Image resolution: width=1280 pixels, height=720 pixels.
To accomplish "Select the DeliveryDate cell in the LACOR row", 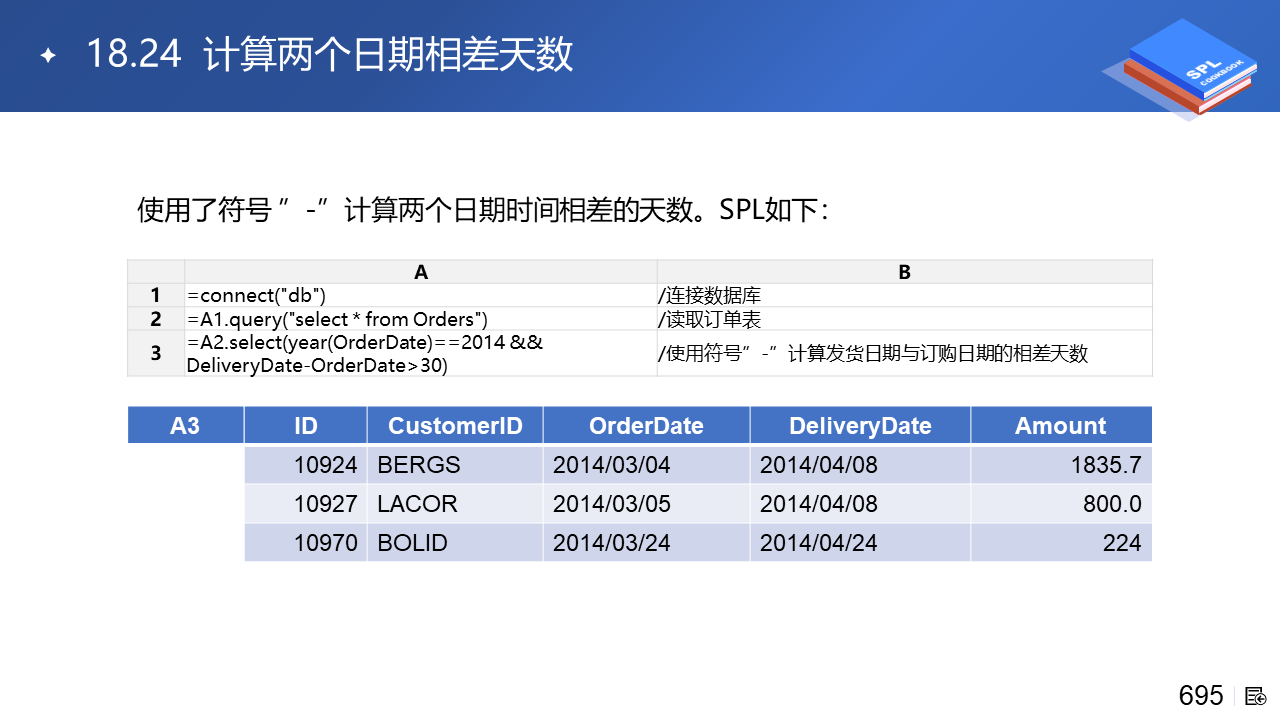I will coord(860,504).
